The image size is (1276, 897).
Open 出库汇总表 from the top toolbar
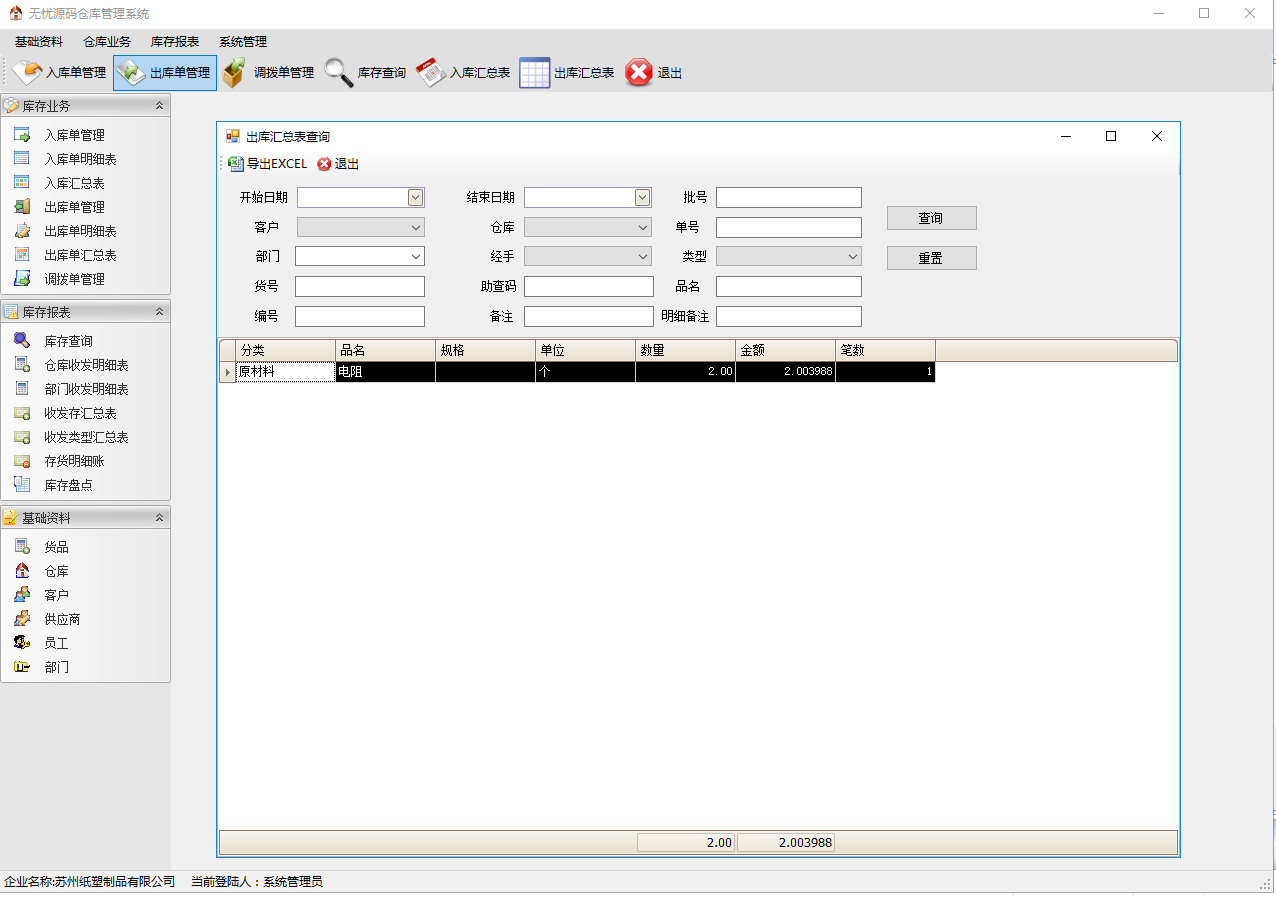[x=567, y=73]
